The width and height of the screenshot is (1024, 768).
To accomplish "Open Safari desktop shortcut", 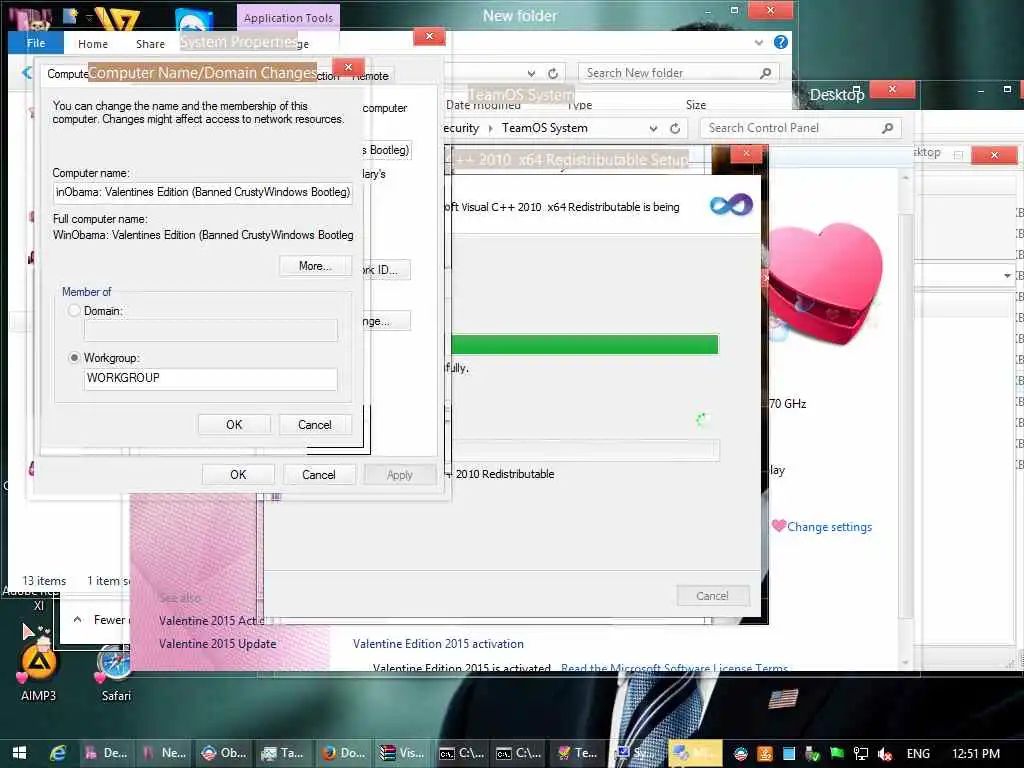I will 116,671.
